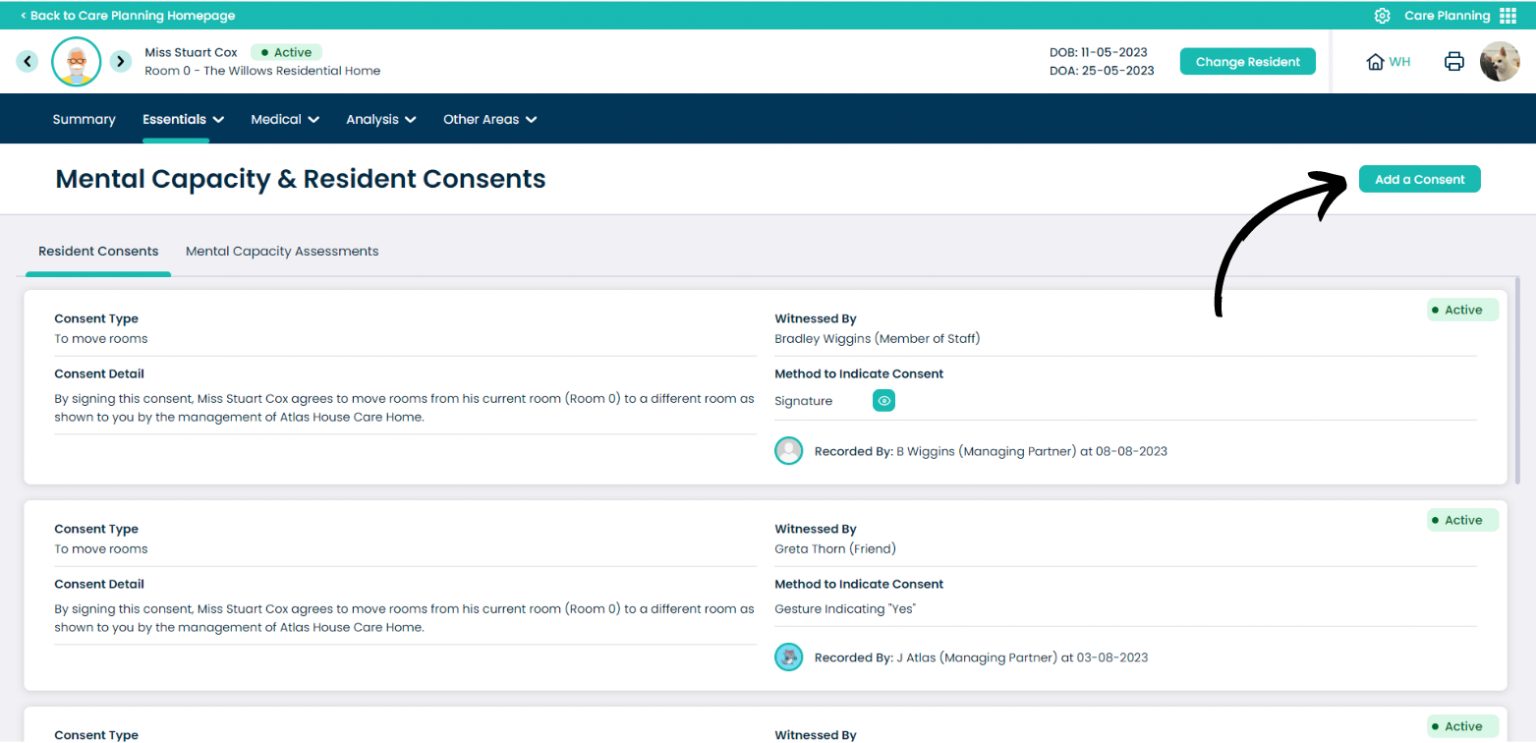
Task: Open the apps grid next to Care Planning
Action: point(1514,15)
